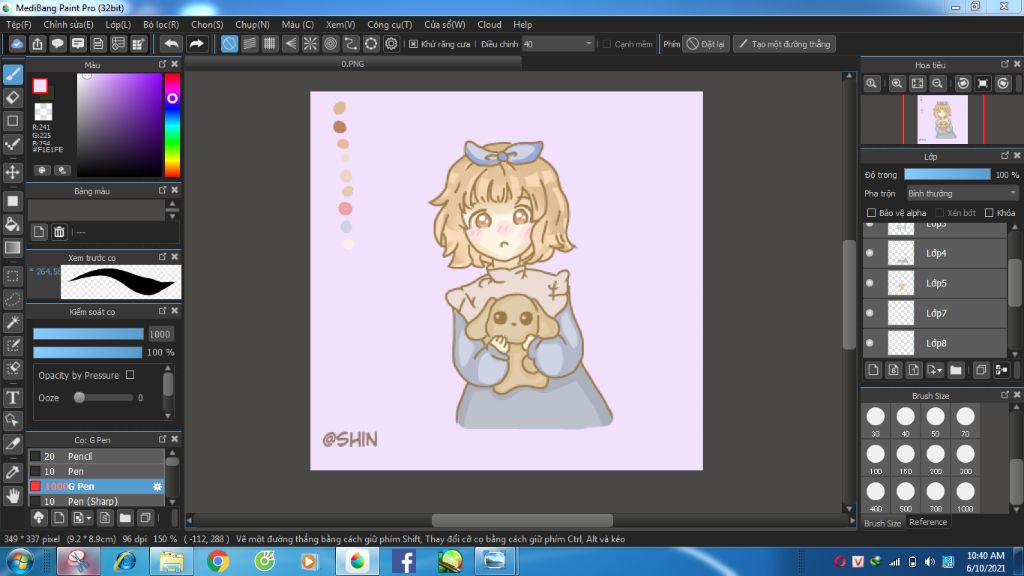Select the Move tool

(x=13, y=172)
